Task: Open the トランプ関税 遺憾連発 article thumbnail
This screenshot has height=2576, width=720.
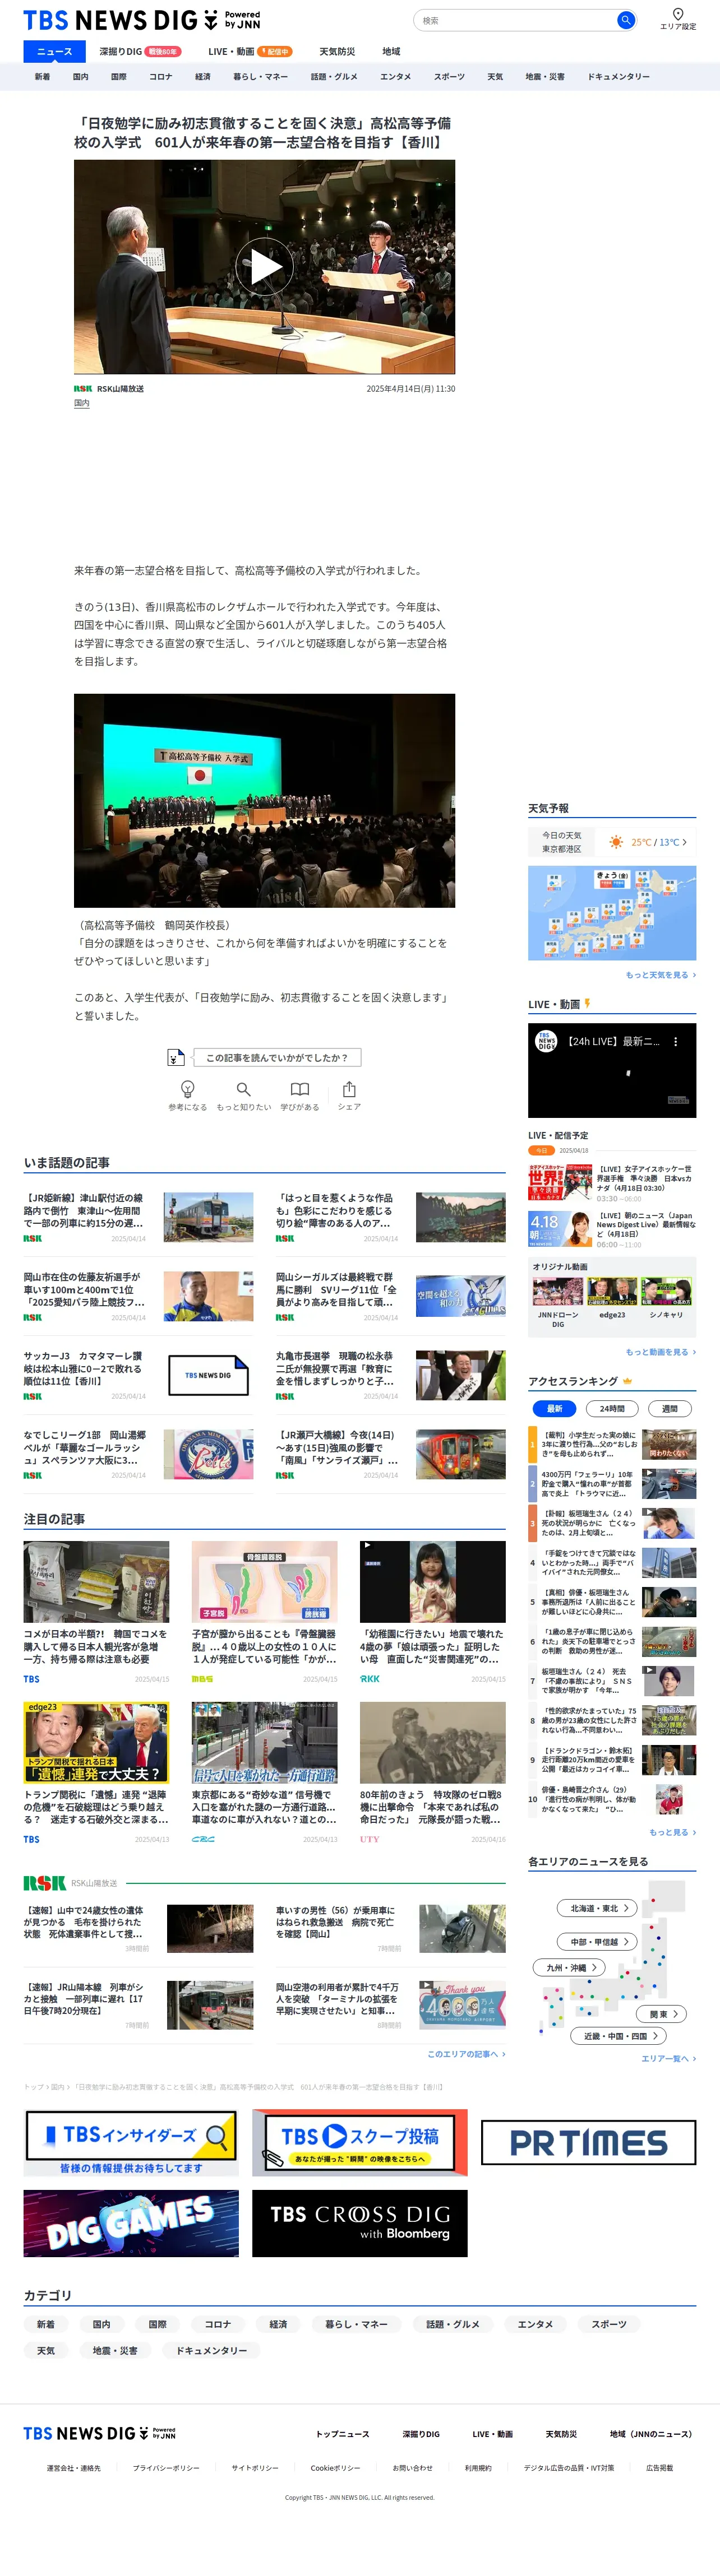Action: click(96, 1743)
